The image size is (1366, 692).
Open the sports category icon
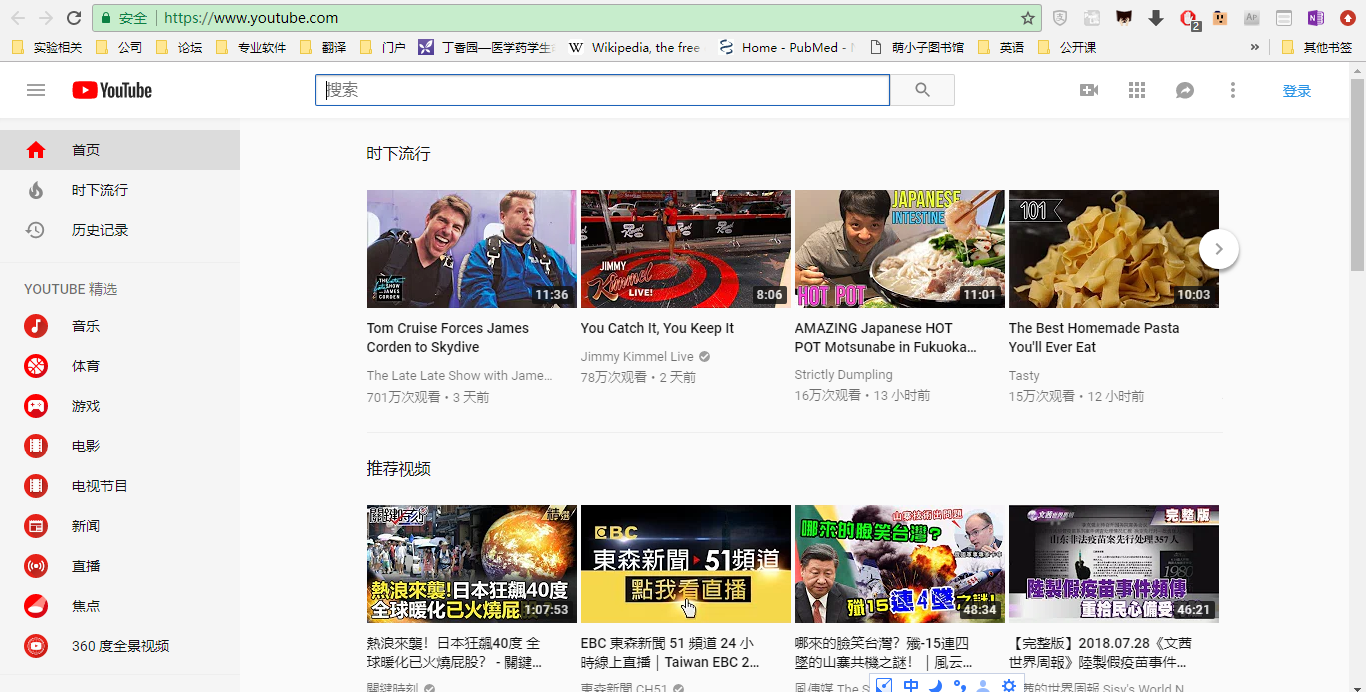pos(36,366)
